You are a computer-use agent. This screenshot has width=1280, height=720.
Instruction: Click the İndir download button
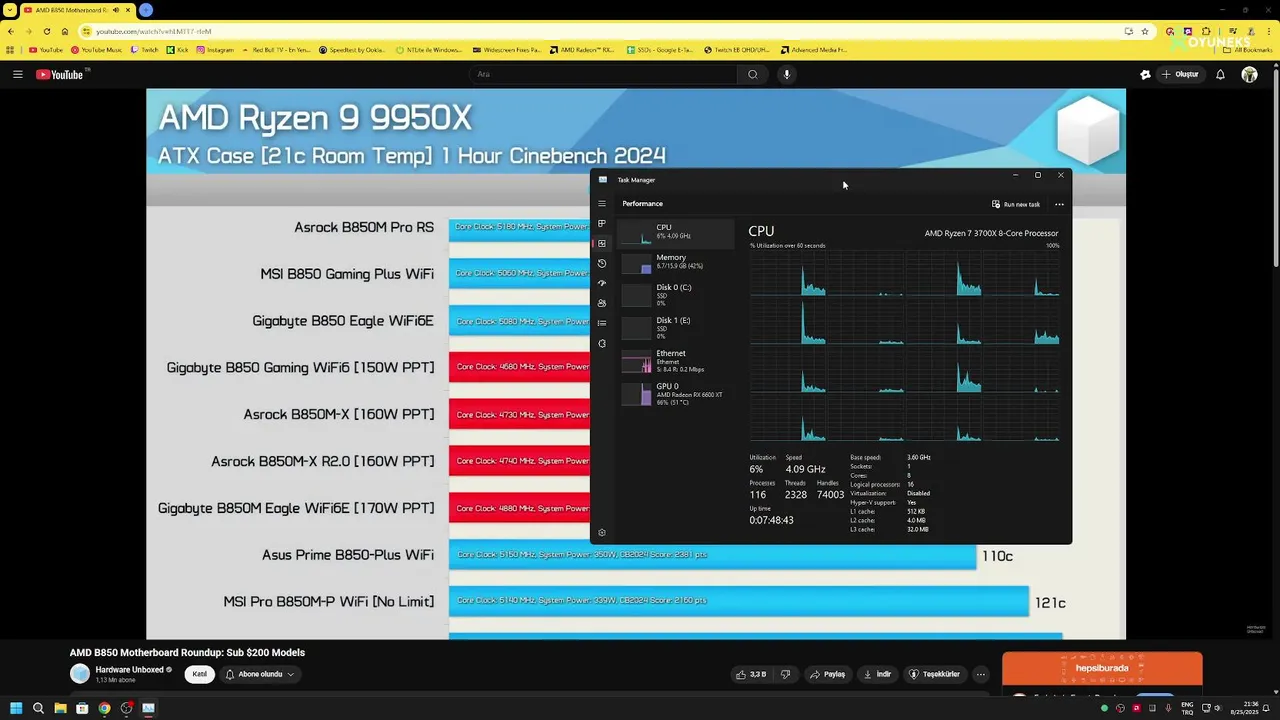pos(877,674)
